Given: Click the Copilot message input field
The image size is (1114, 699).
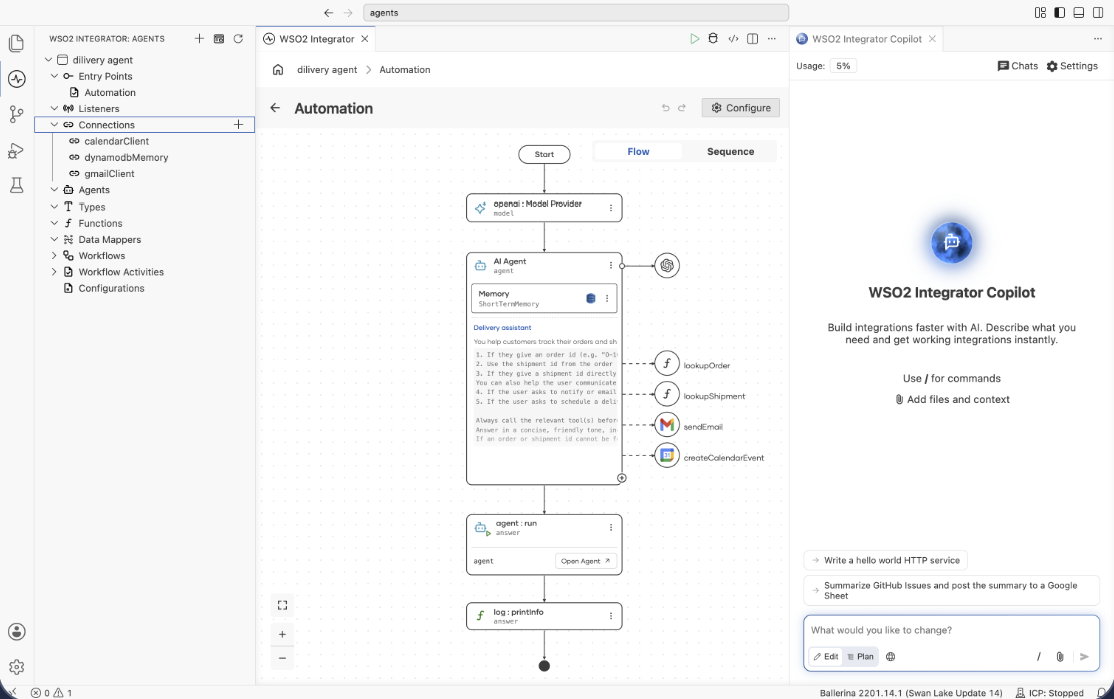Looking at the screenshot, I should coord(951,630).
